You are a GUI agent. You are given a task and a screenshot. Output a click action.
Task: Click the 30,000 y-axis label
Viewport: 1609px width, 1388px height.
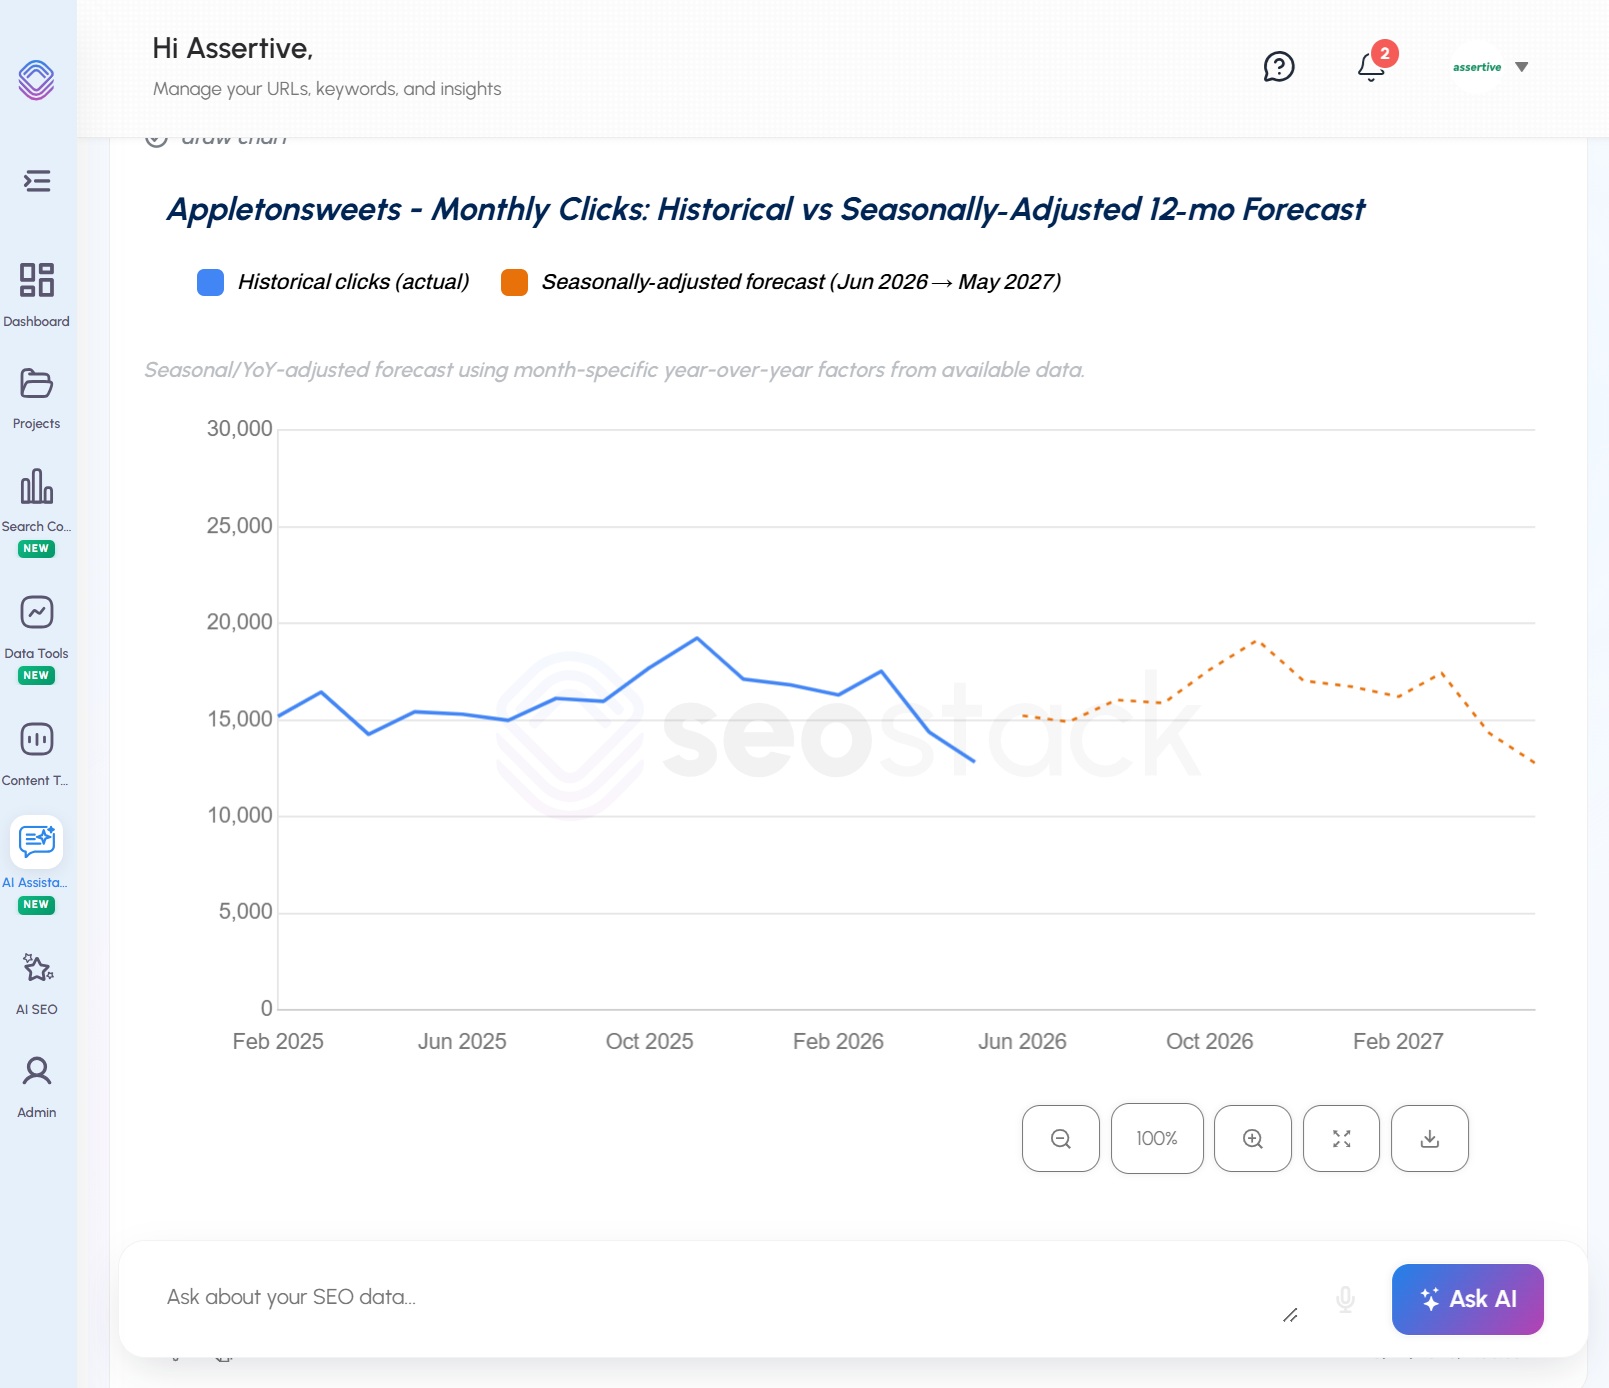coord(239,428)
